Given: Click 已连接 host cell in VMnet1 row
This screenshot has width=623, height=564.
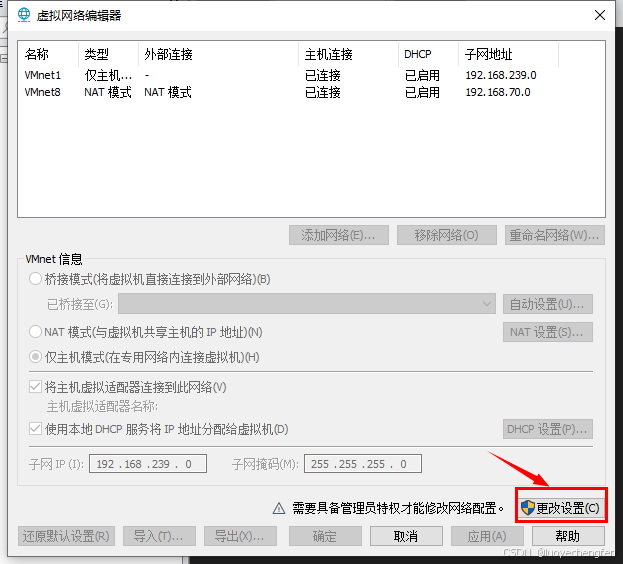Looking at the screenshot, I should (323, 75).
